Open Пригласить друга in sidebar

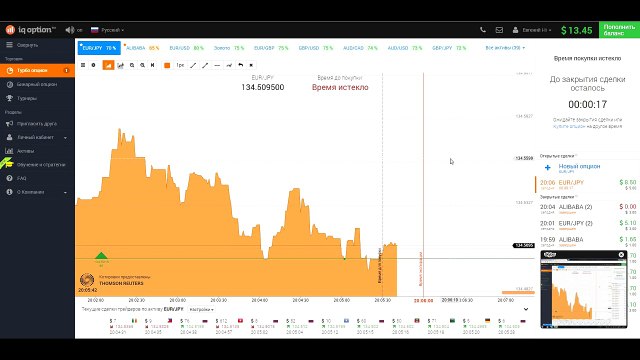(37, 124)
